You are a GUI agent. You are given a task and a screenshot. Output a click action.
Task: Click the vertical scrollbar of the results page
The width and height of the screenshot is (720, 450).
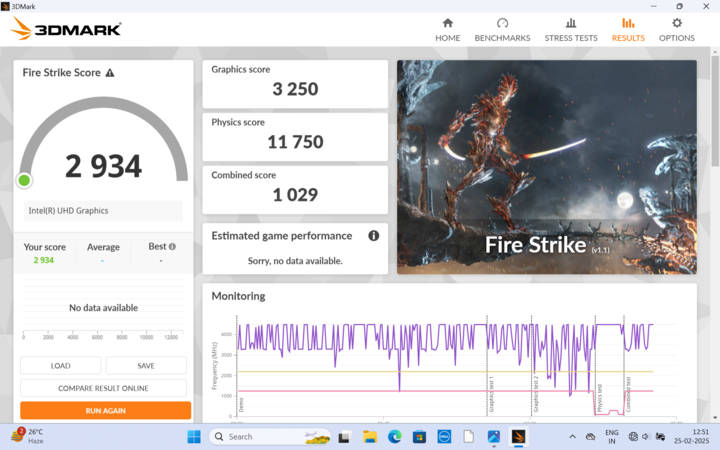[715, 110]
